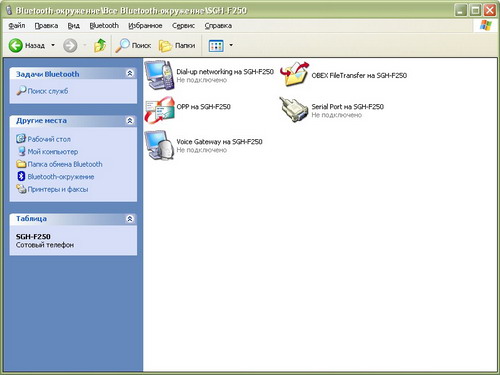The width and height of the screenshot is (500, 375).
Task: Open the Сервис menu
Action: coord(183,26)
